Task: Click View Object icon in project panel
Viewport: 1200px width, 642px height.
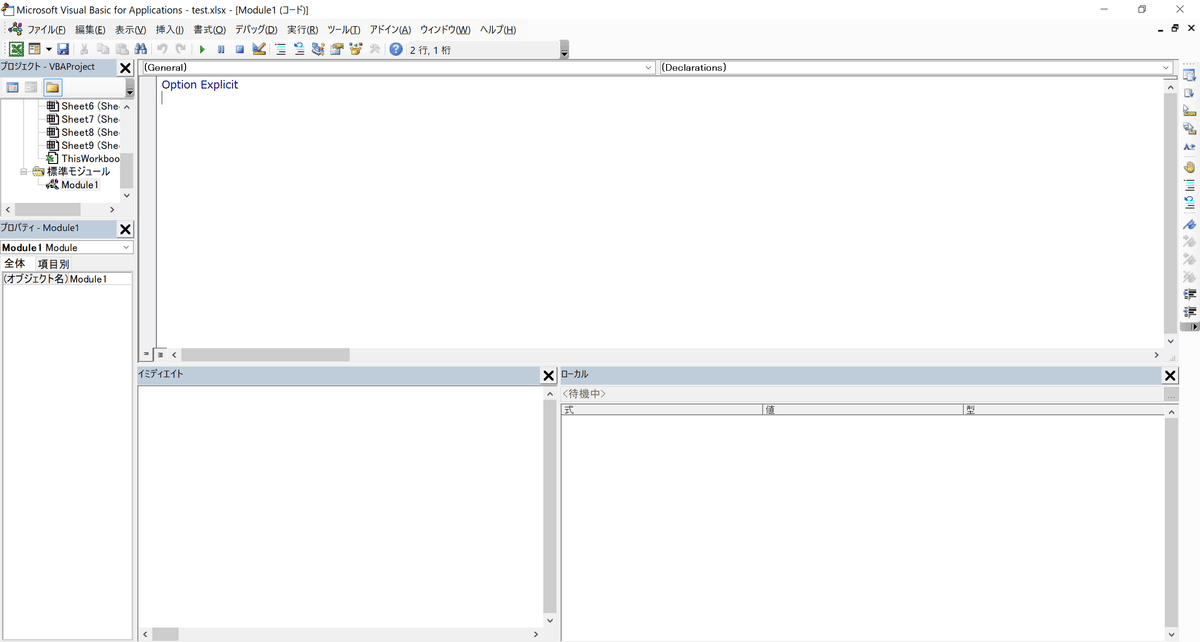Action: pyautogui.click(x=32, y=88)
